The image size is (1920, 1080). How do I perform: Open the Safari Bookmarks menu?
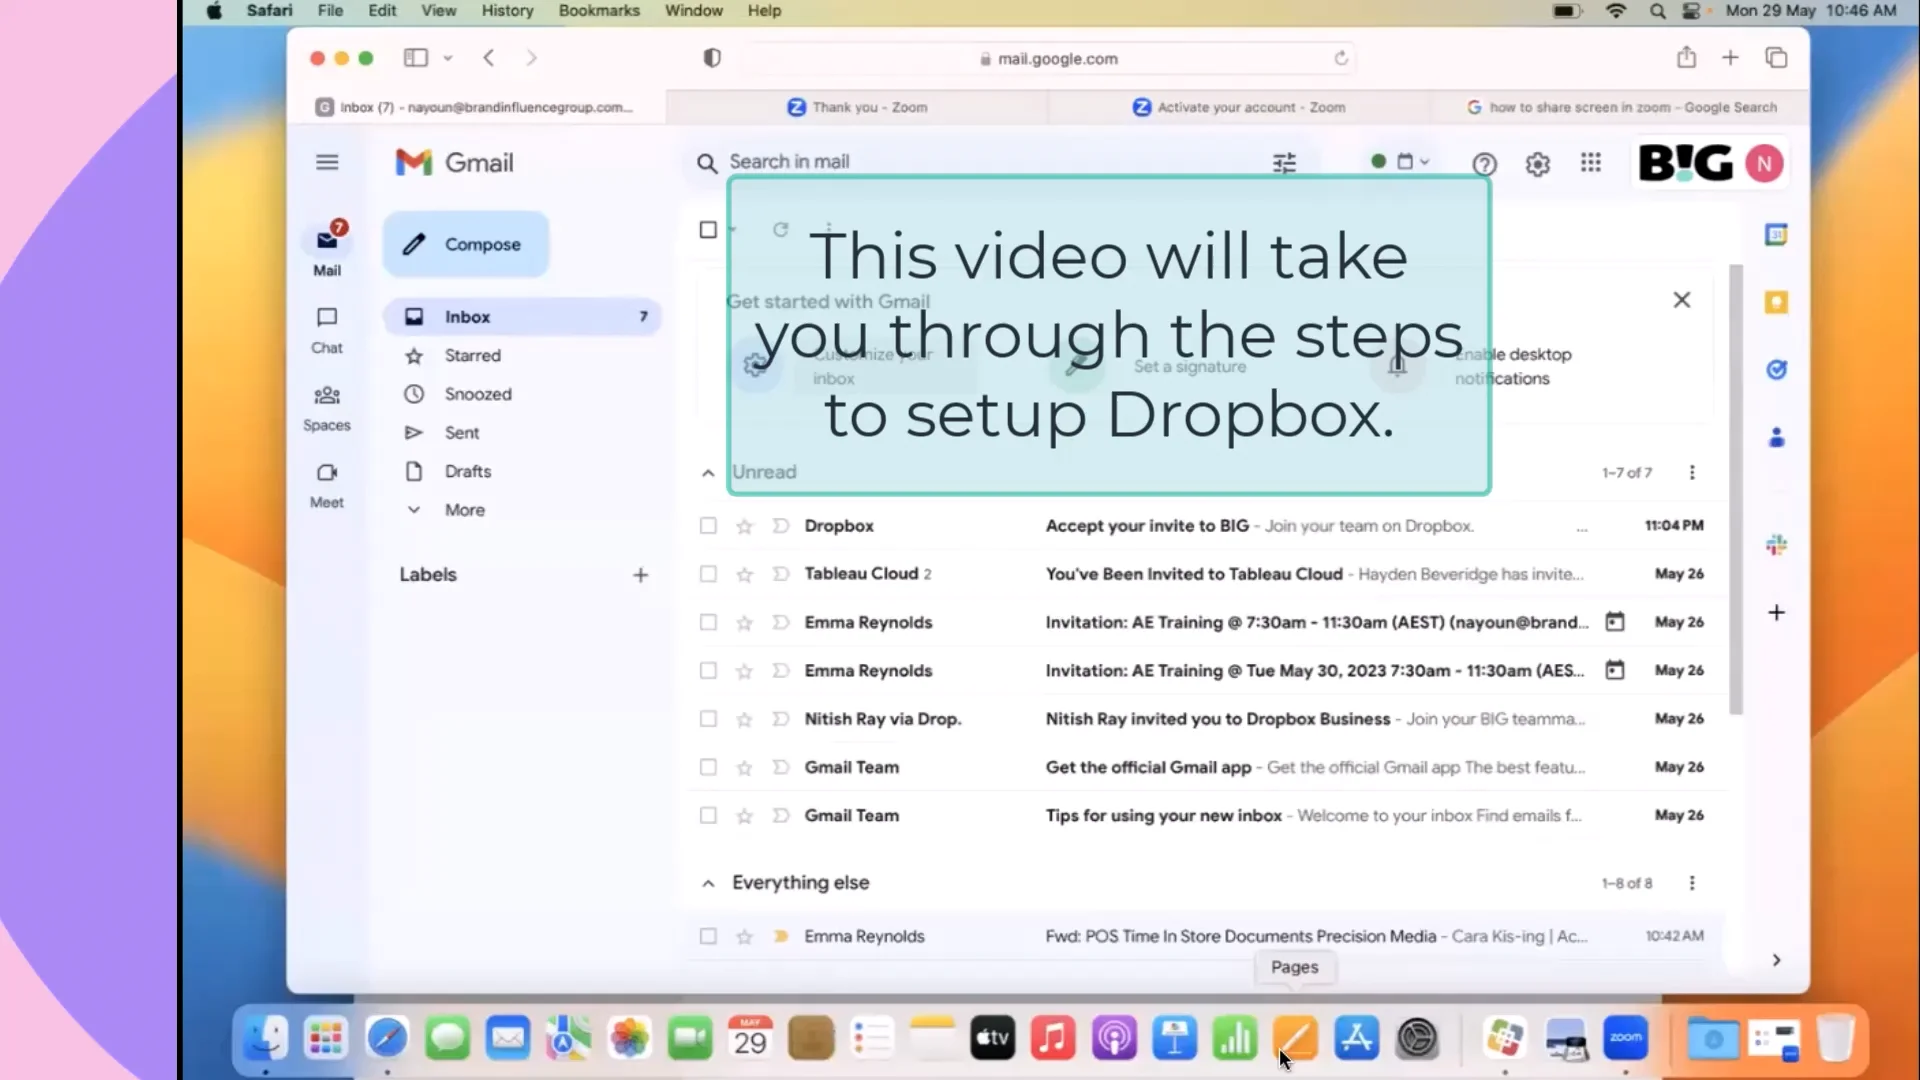click(598, 10)
